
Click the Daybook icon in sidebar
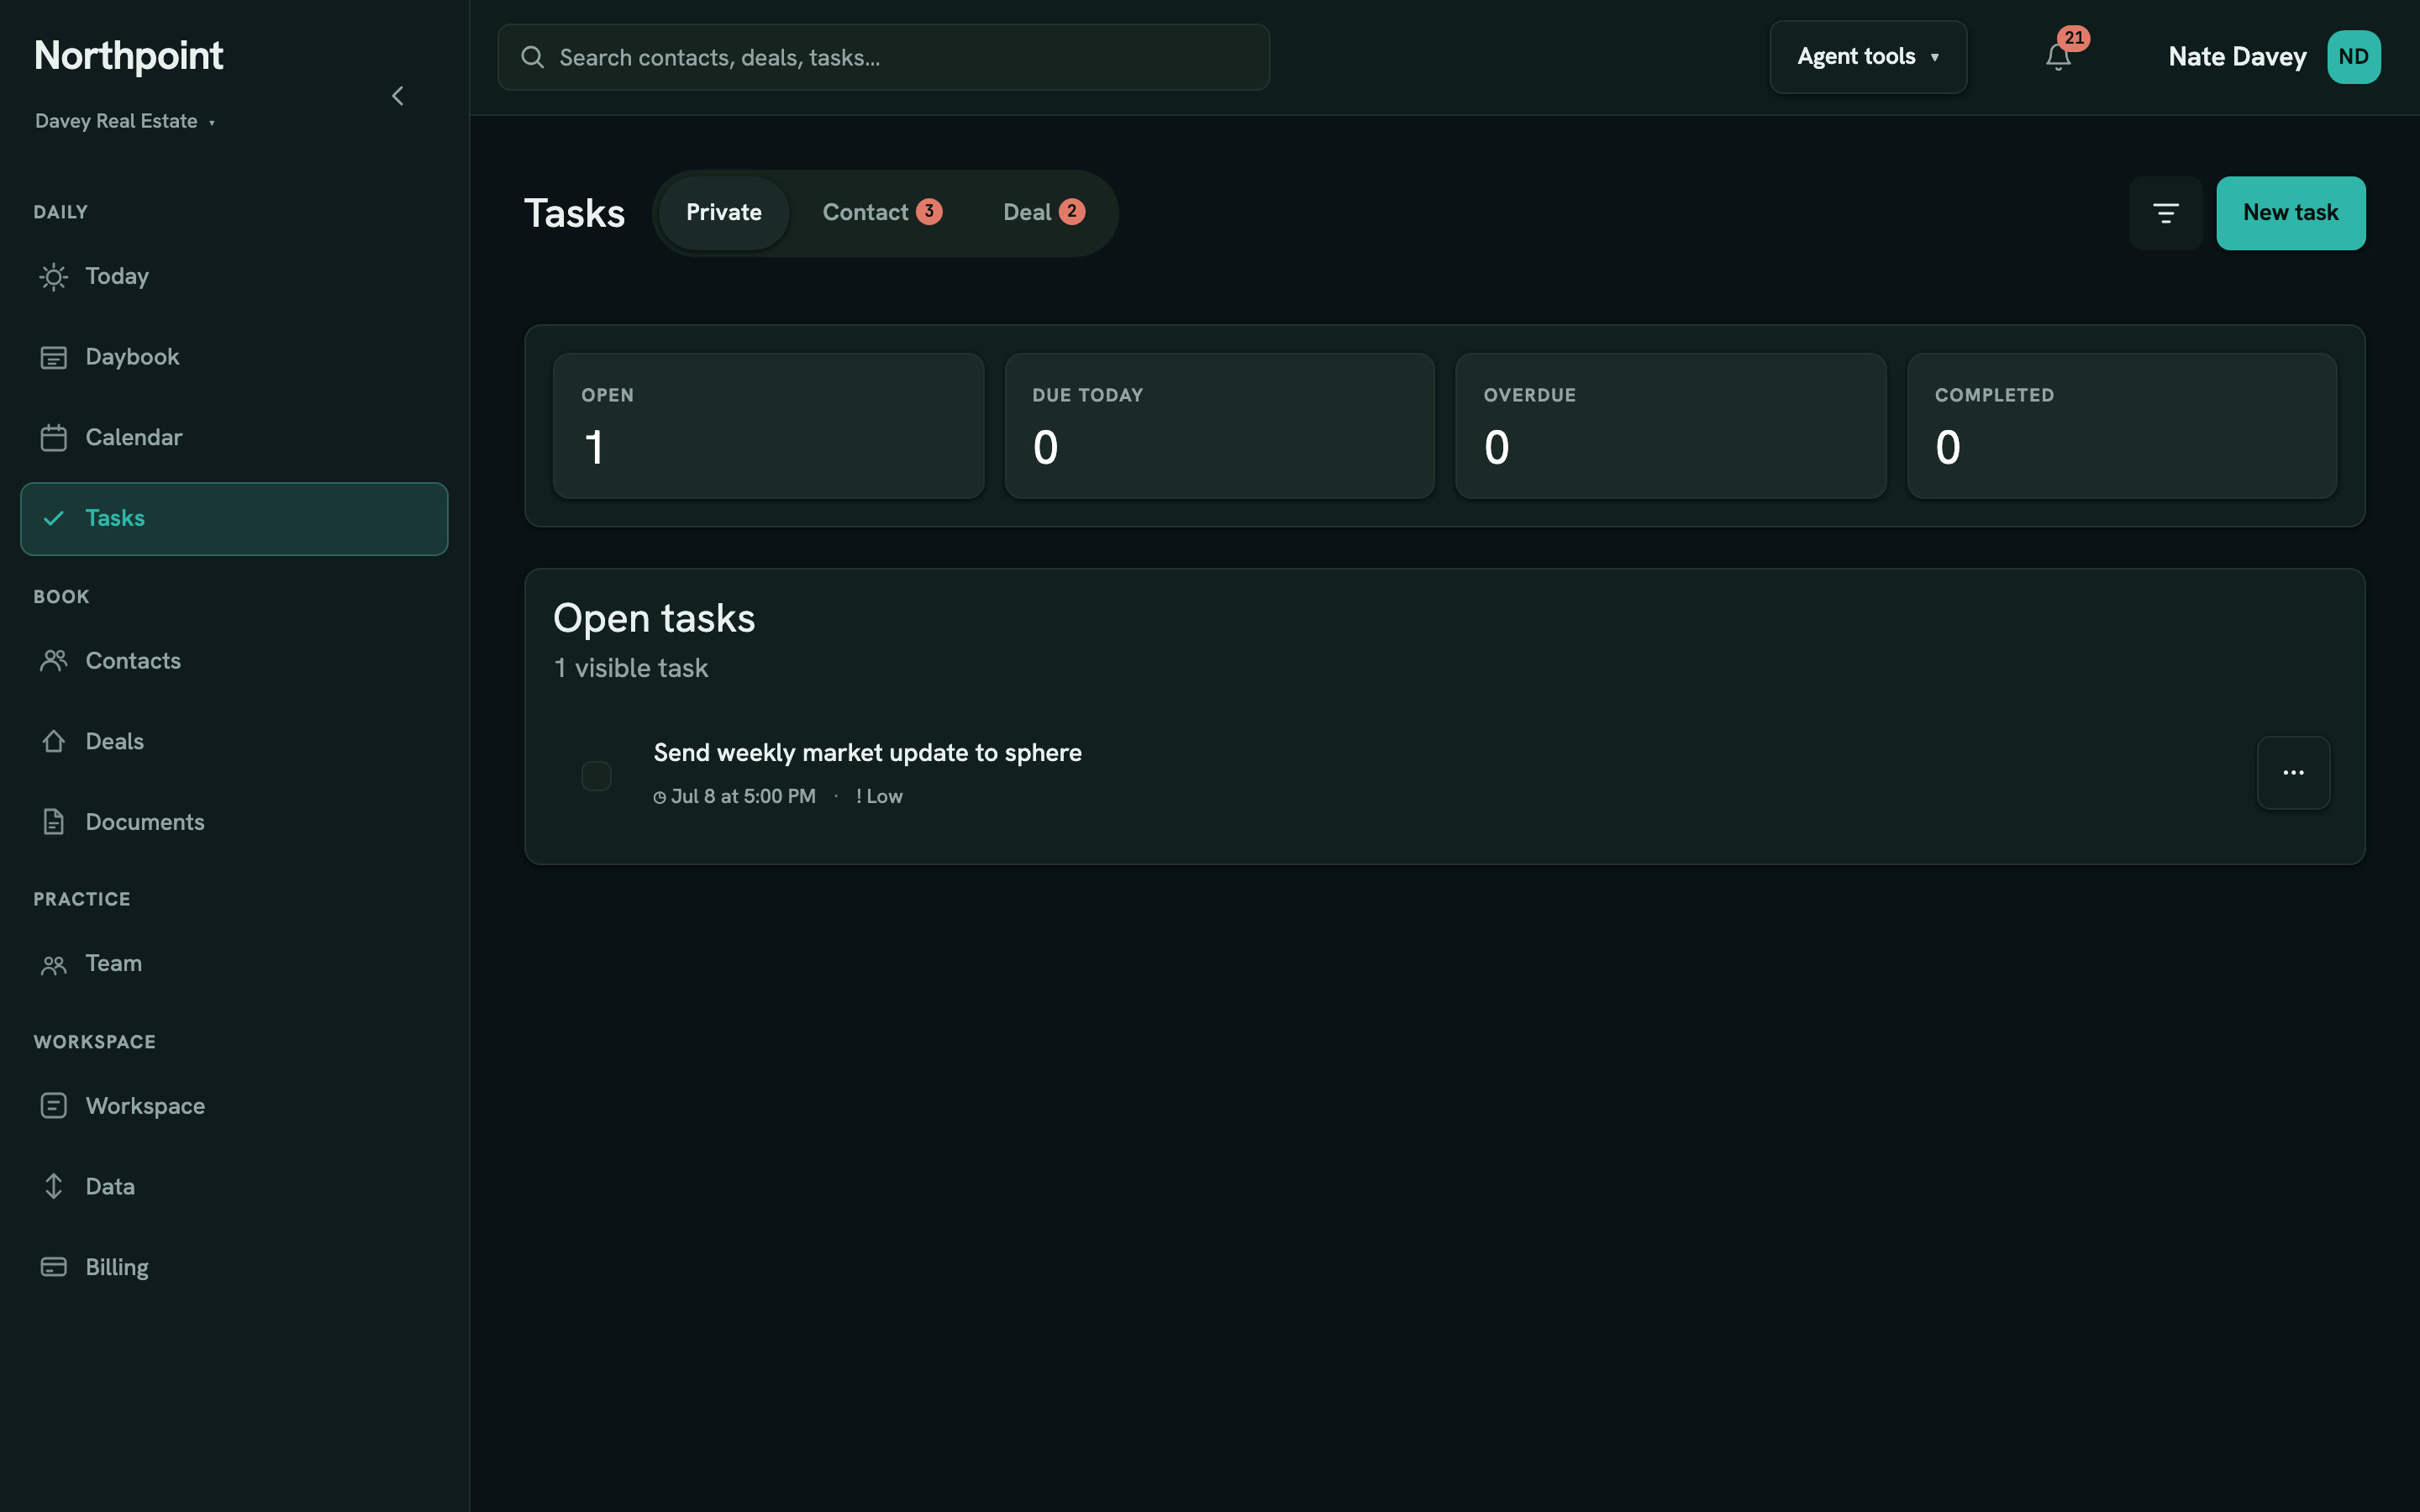[54, 357]
